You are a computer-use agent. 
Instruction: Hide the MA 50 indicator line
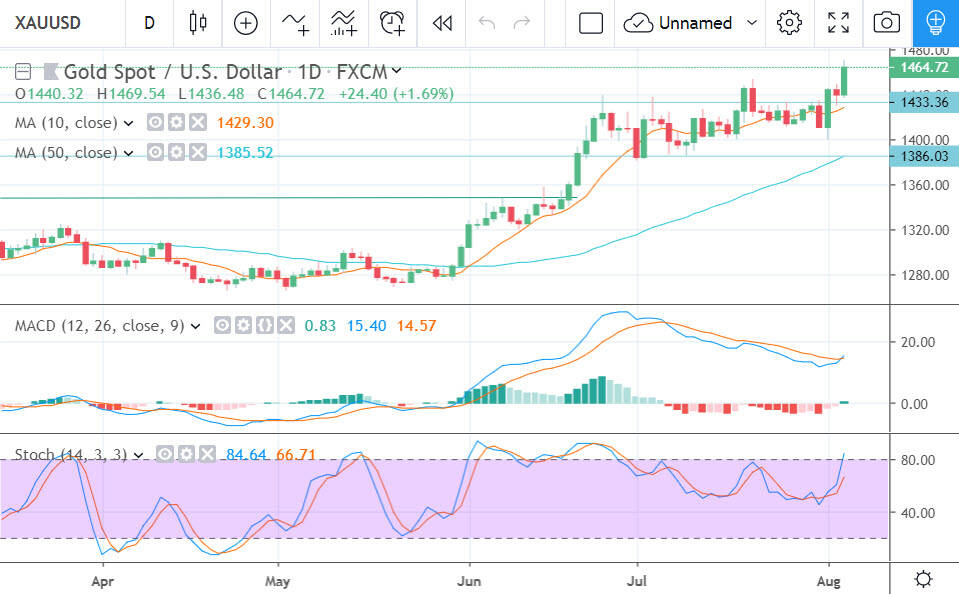coord(155,152)
